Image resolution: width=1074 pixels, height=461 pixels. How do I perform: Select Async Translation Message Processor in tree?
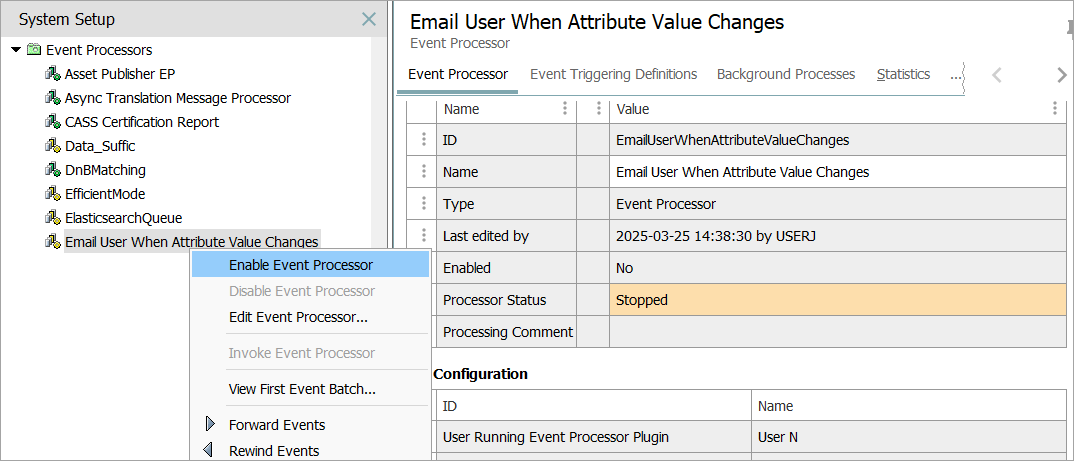click(177, 98)
